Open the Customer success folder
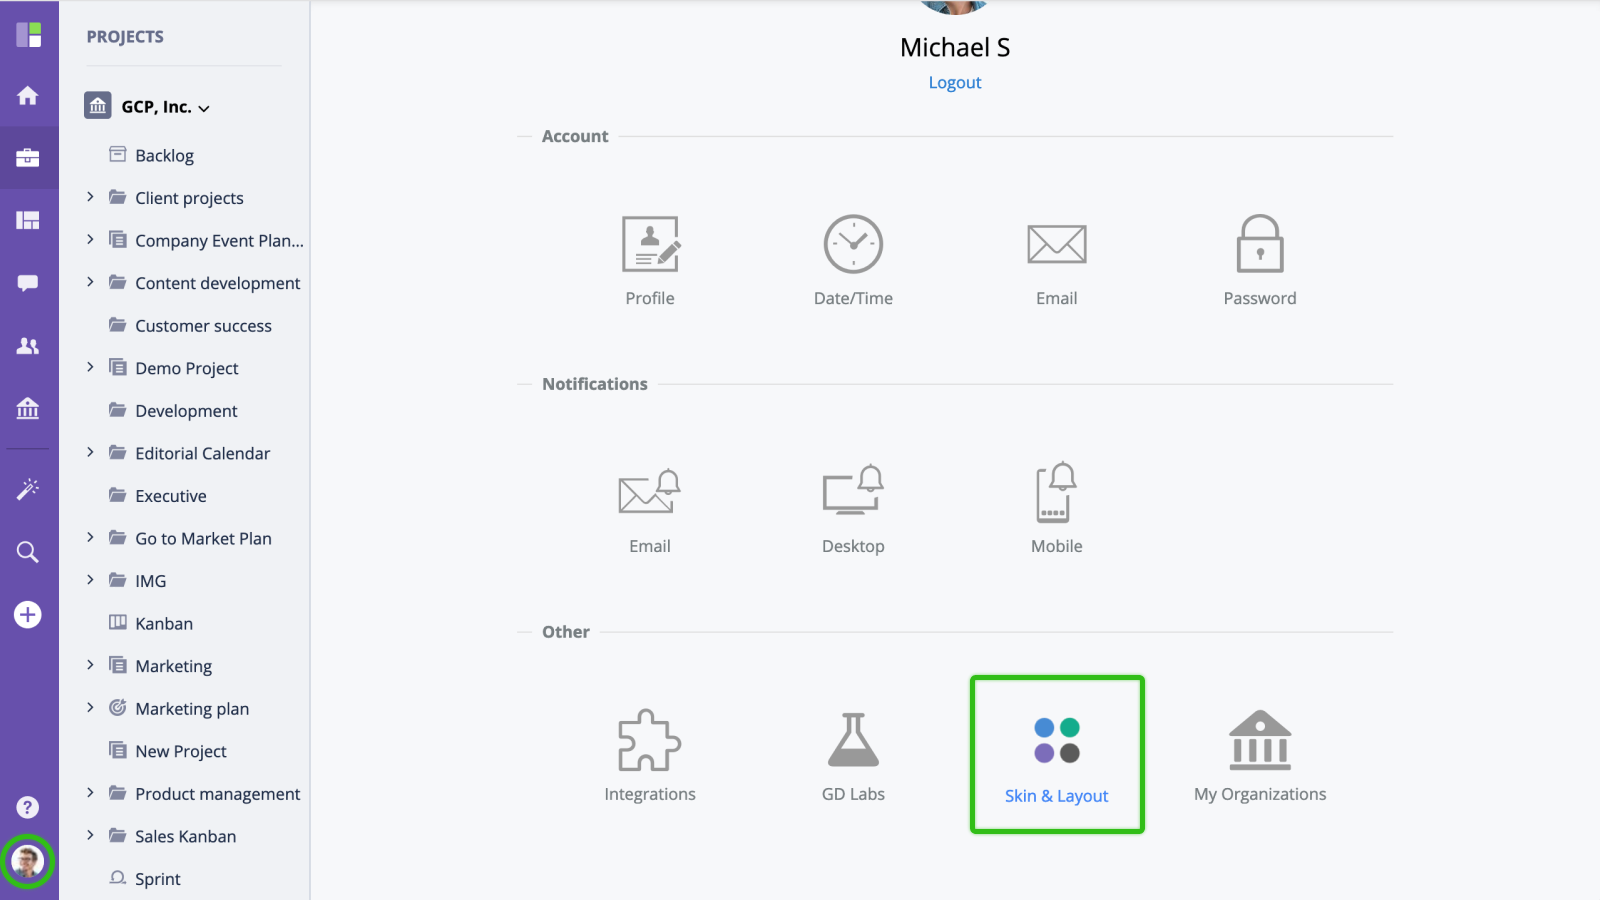This screenshot has height=900, width=1600. click(203, 325)
